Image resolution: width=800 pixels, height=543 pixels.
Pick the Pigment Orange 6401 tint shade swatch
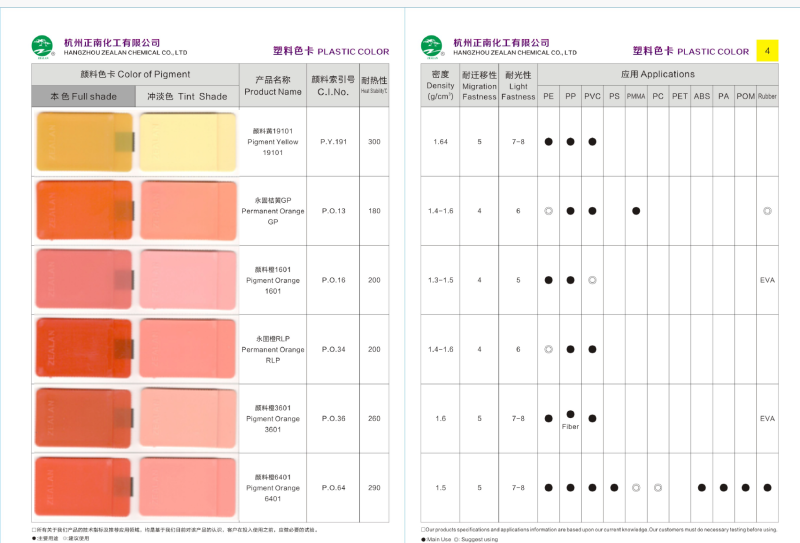click(186, 488)
